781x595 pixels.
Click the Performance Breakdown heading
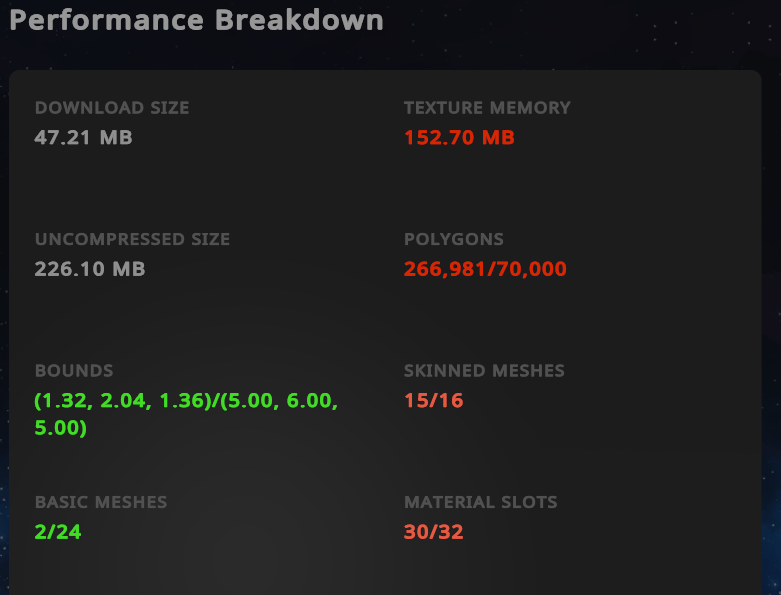(196, 20)
